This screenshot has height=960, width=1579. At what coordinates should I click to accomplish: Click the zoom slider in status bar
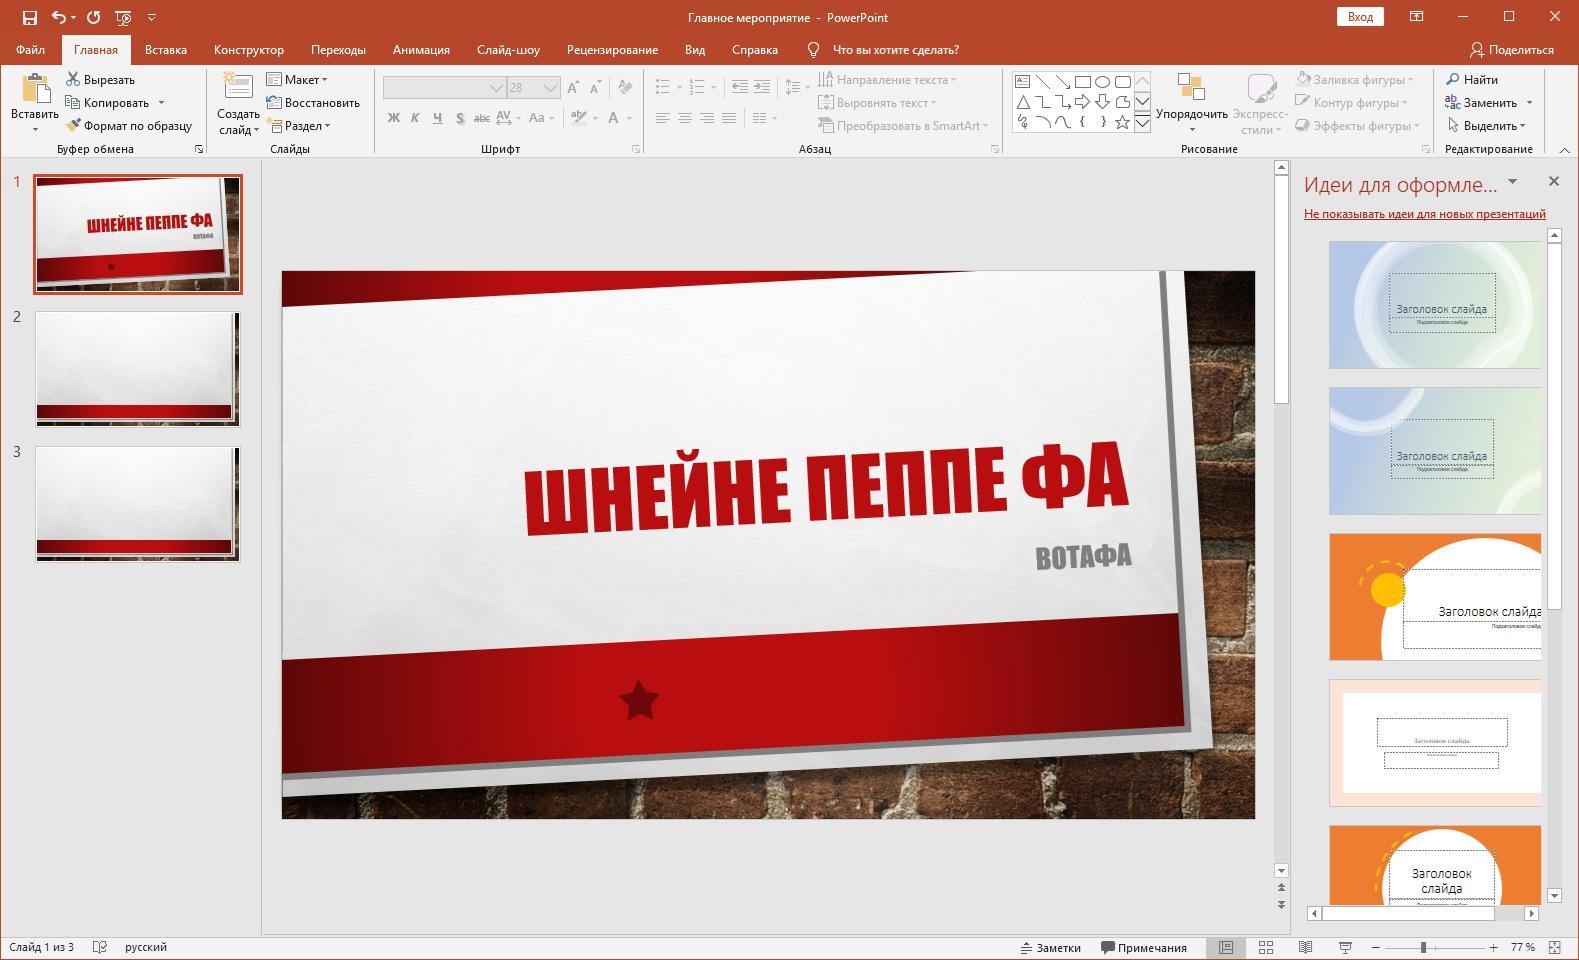[1423, 947]
